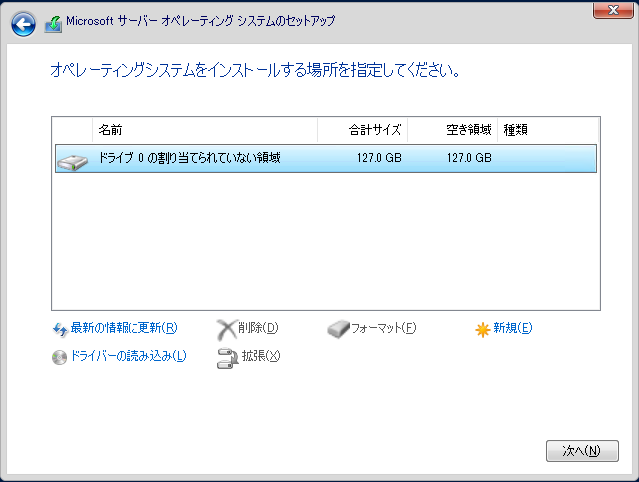Click the orange star icon beside 新規
The height and width of the screenshot is (482, 639).
(483, 329)
